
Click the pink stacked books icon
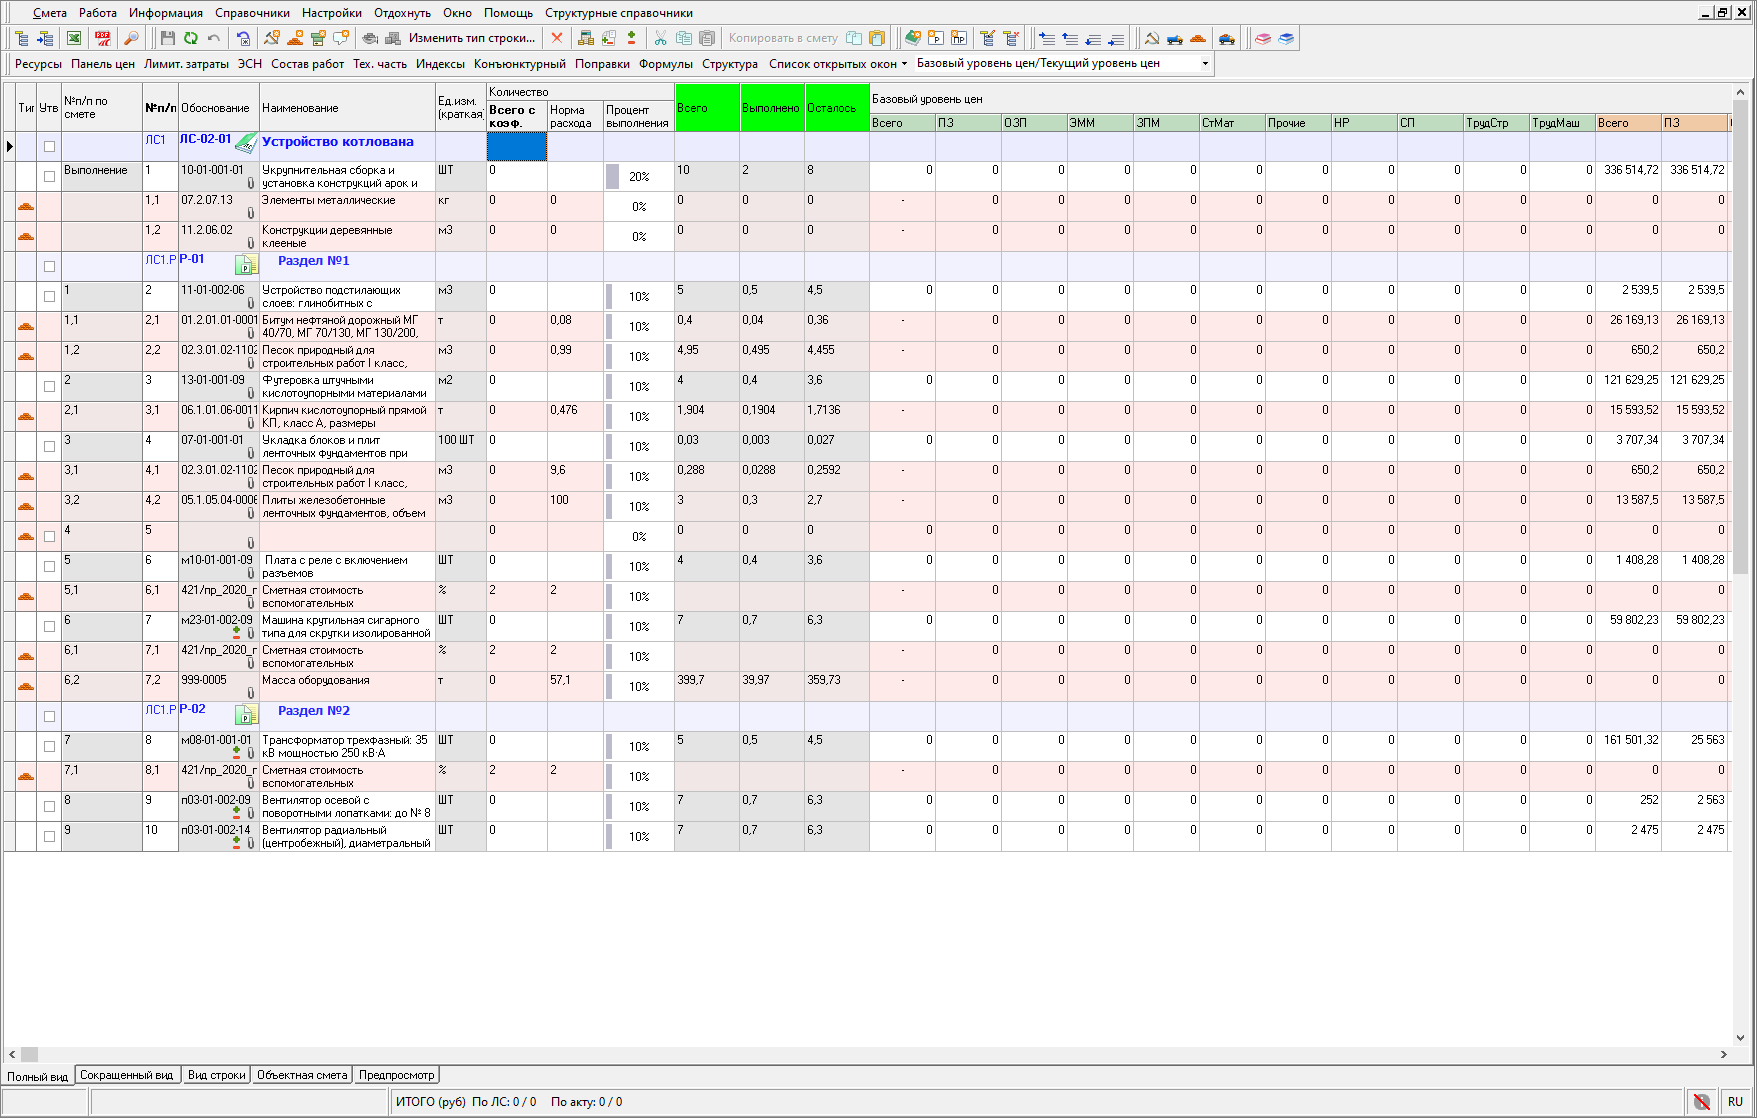pyautogui.click(x=1263, y=38)
